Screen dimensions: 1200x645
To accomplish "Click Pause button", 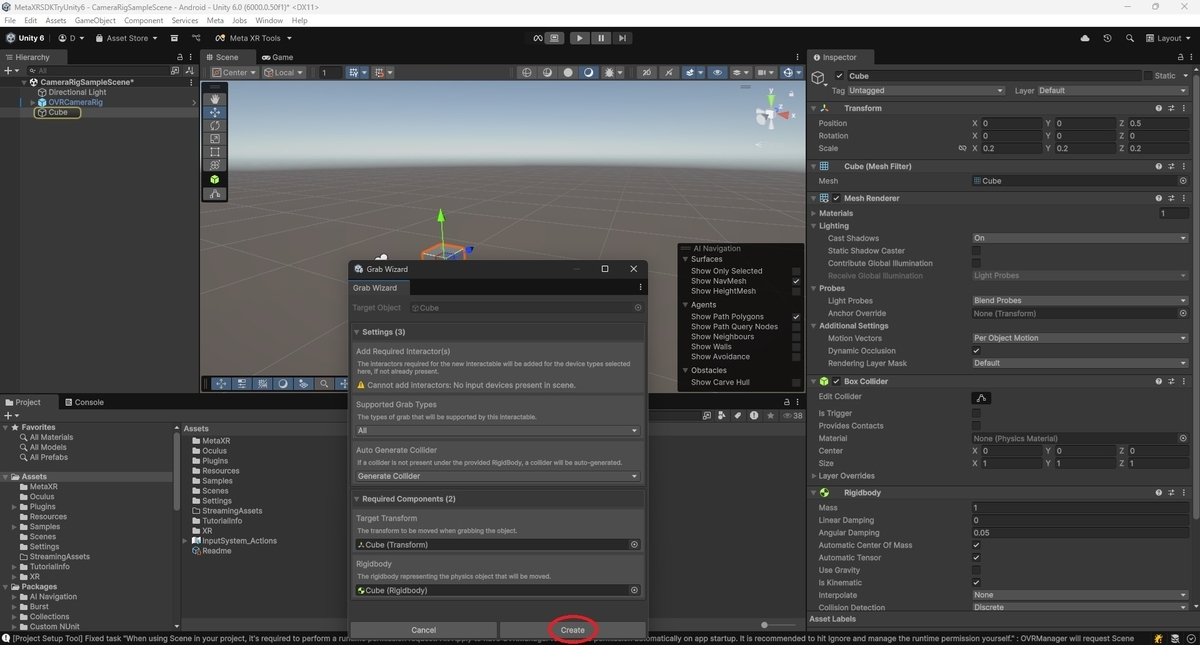I will point(600,38).
